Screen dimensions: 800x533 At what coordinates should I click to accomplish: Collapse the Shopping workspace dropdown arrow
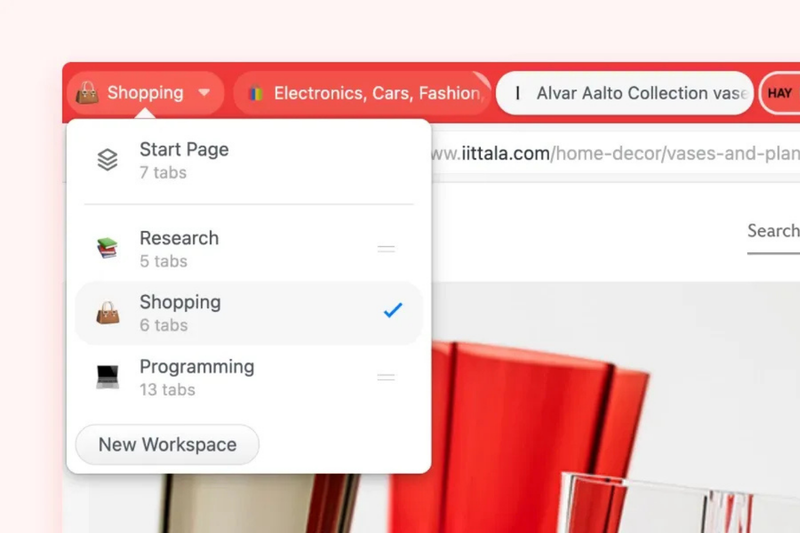click(204, 93)
